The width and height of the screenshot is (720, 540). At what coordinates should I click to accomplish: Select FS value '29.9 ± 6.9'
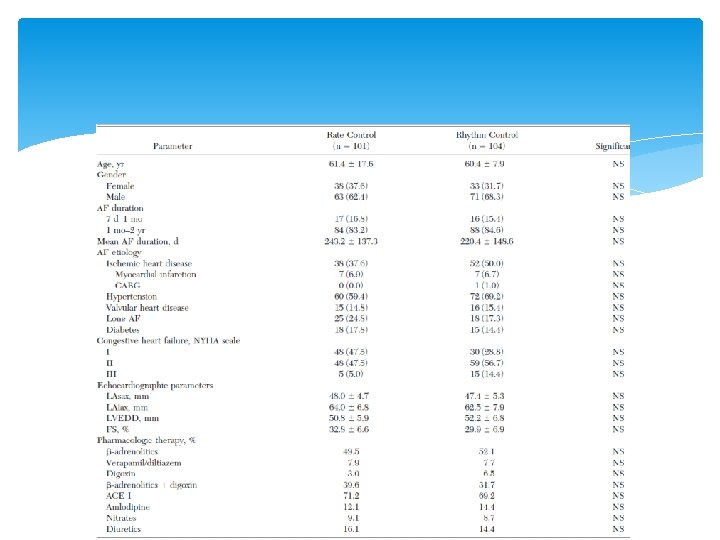tap(484, 429)
